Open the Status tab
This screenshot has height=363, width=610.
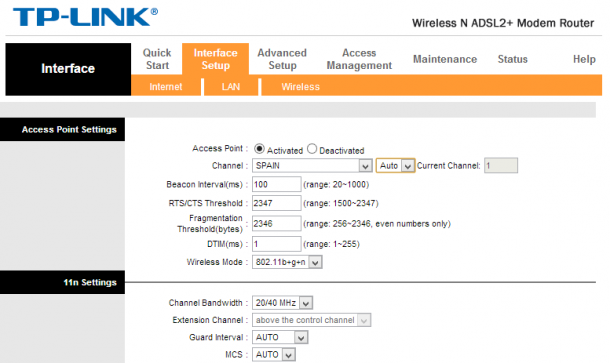point(512,59)
